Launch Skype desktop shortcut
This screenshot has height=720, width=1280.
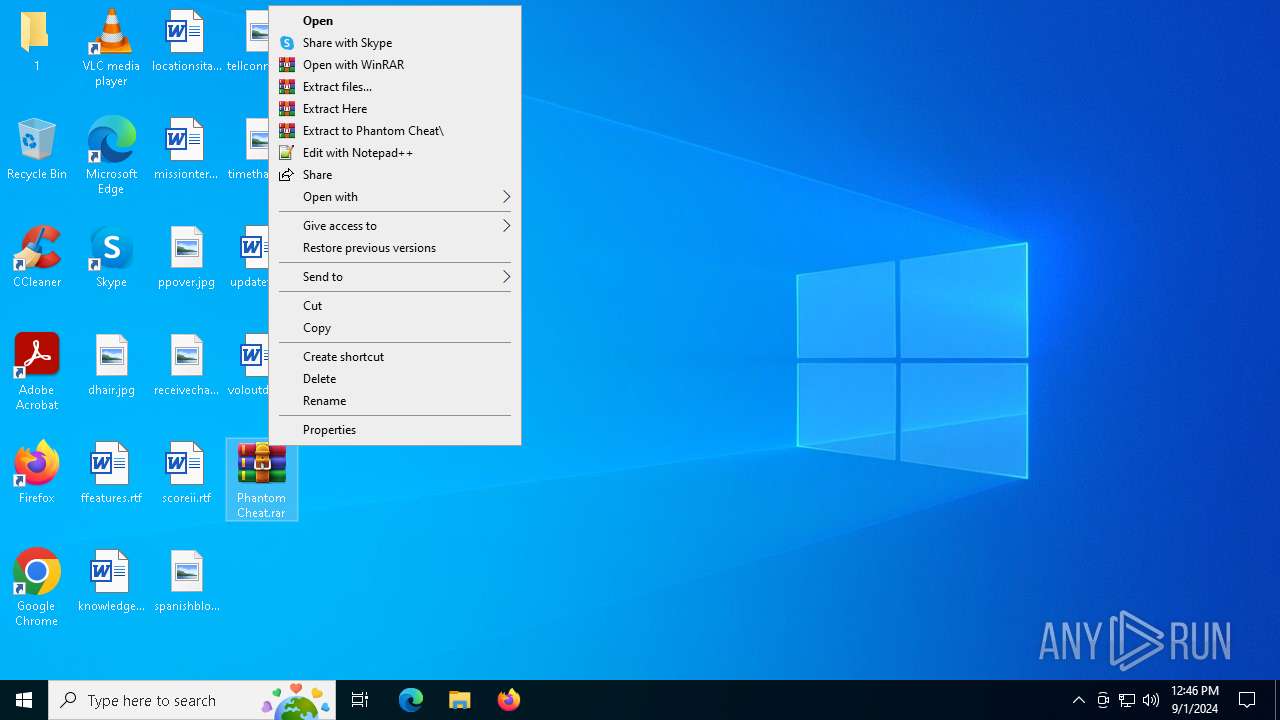pyautogui.click(x=111, y=257)
